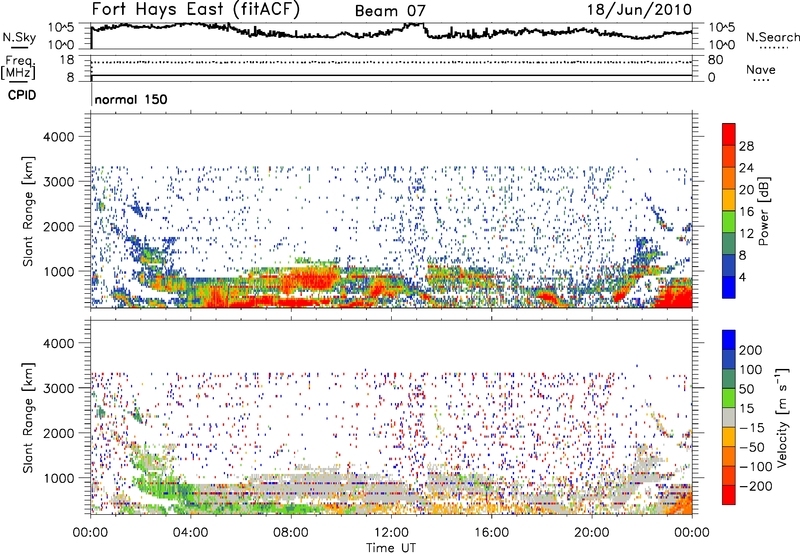Screen dimensions: 800x554
Task: Pick the light green Velocity segment between 15 and 50
Action: [729, 398]
